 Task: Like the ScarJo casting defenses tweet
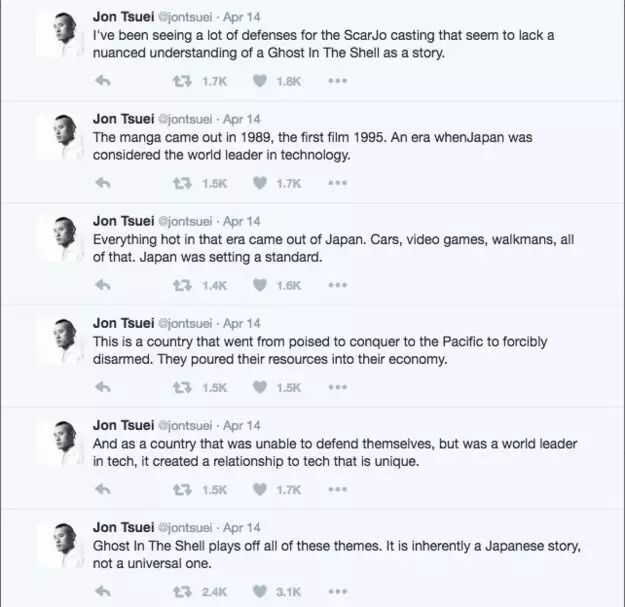coord(260,81)
